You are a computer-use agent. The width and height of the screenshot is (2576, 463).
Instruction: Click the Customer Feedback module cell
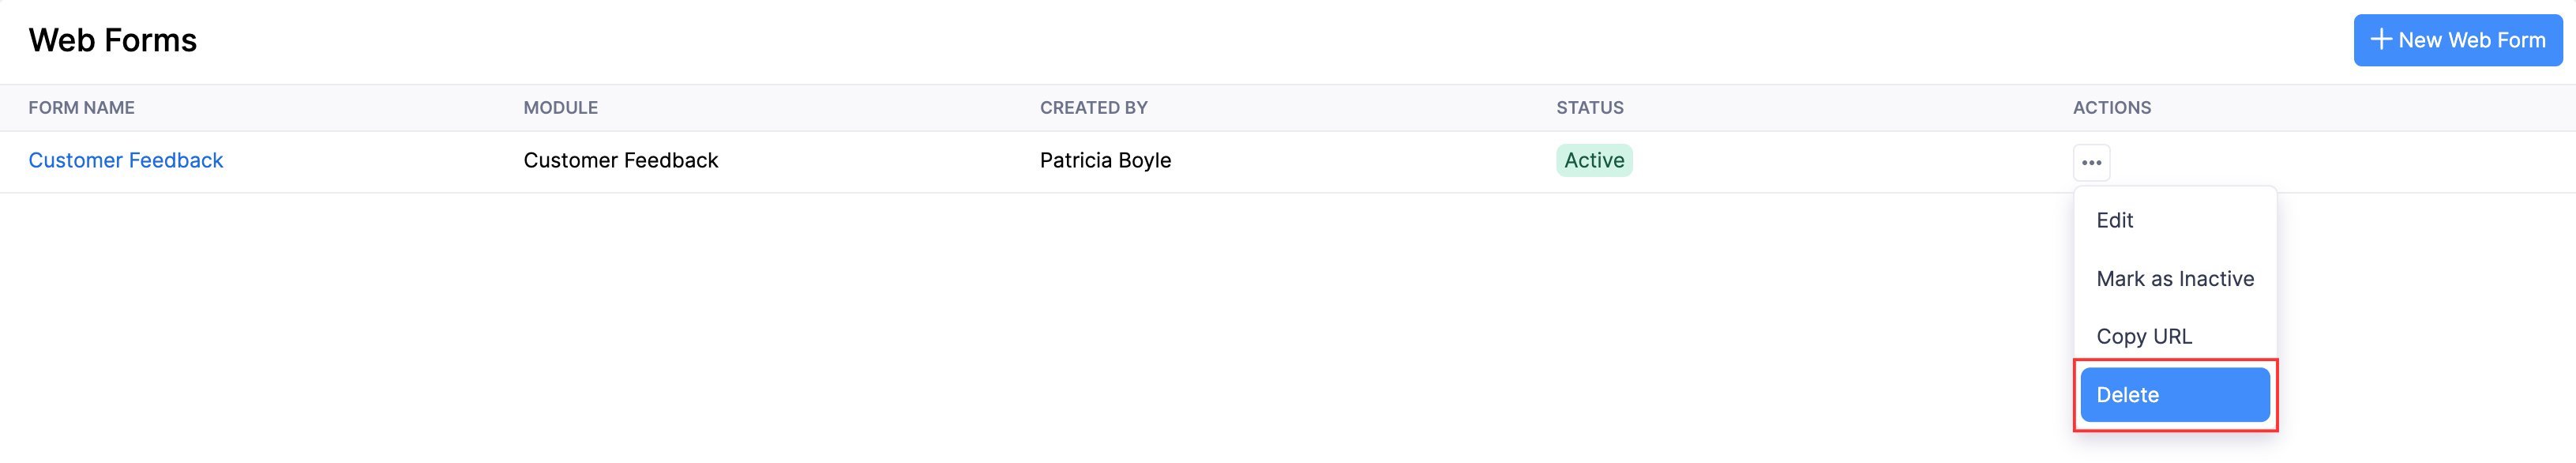[x=621, y=160]
